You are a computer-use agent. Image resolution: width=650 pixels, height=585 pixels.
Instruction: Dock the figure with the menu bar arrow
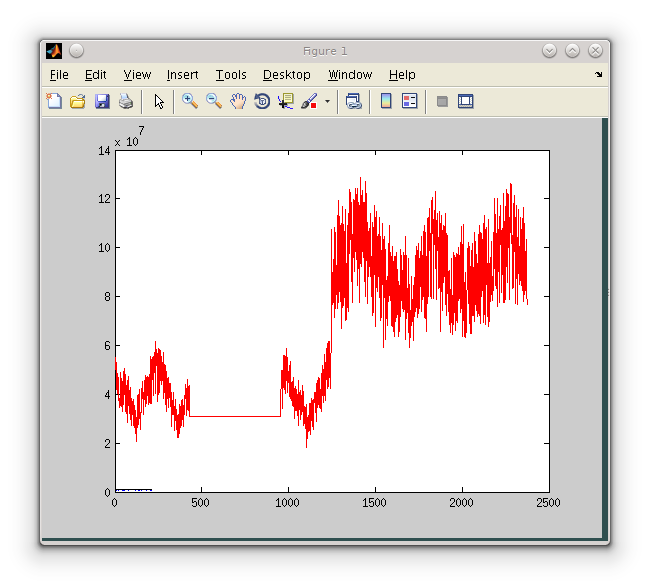click(x=598, y=75)
